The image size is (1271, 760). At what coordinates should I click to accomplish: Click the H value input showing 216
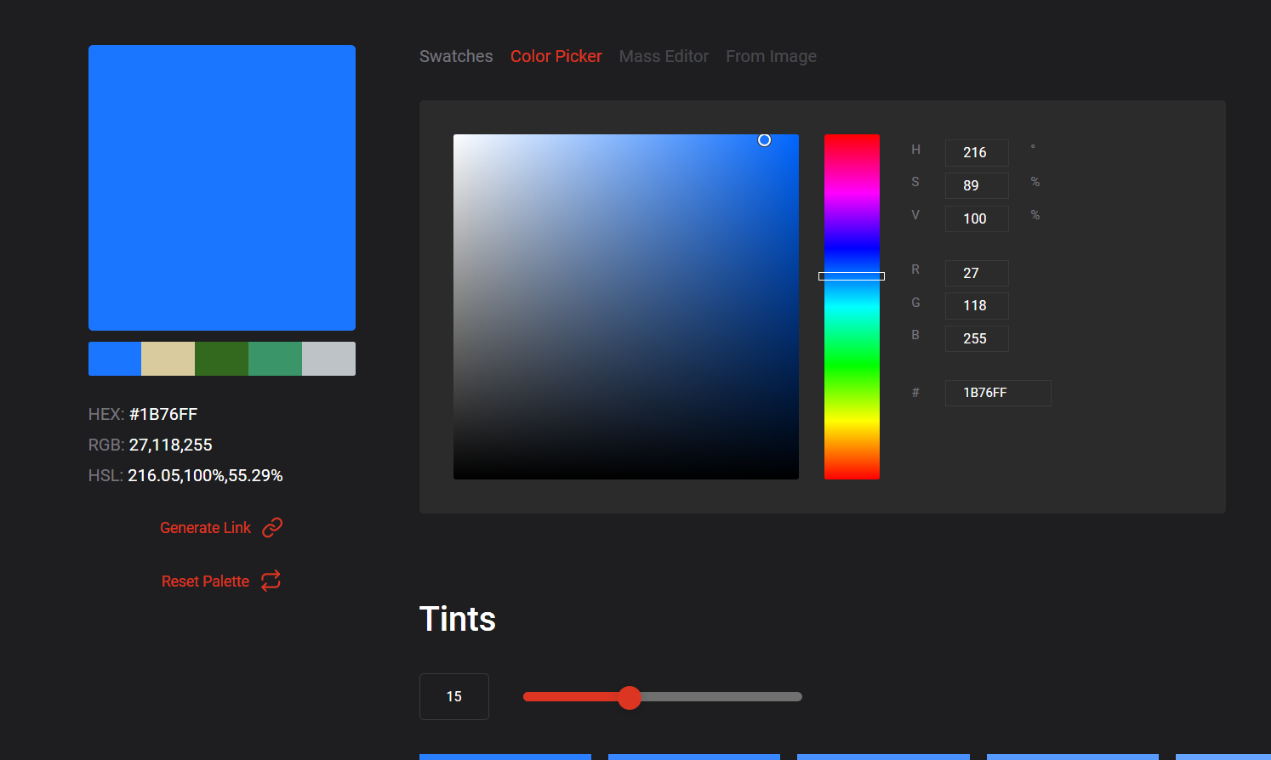tap(976, 152)
